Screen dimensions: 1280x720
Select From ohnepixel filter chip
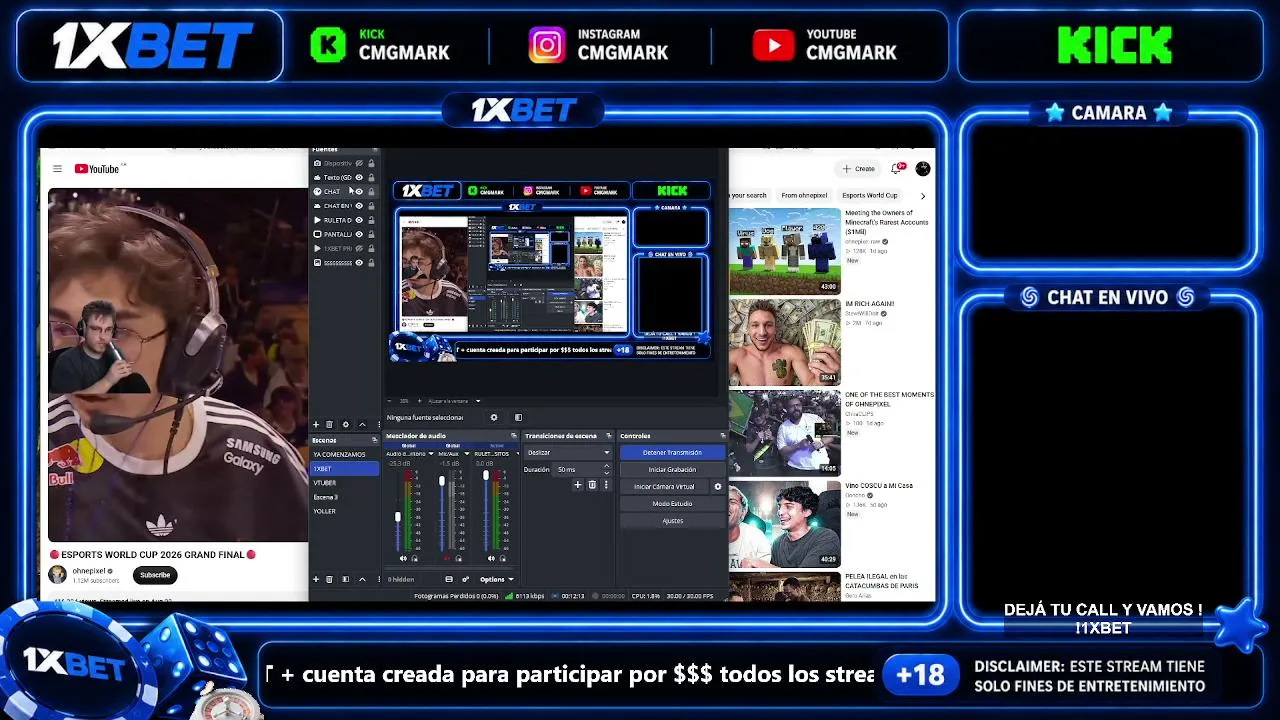[804, 195]
